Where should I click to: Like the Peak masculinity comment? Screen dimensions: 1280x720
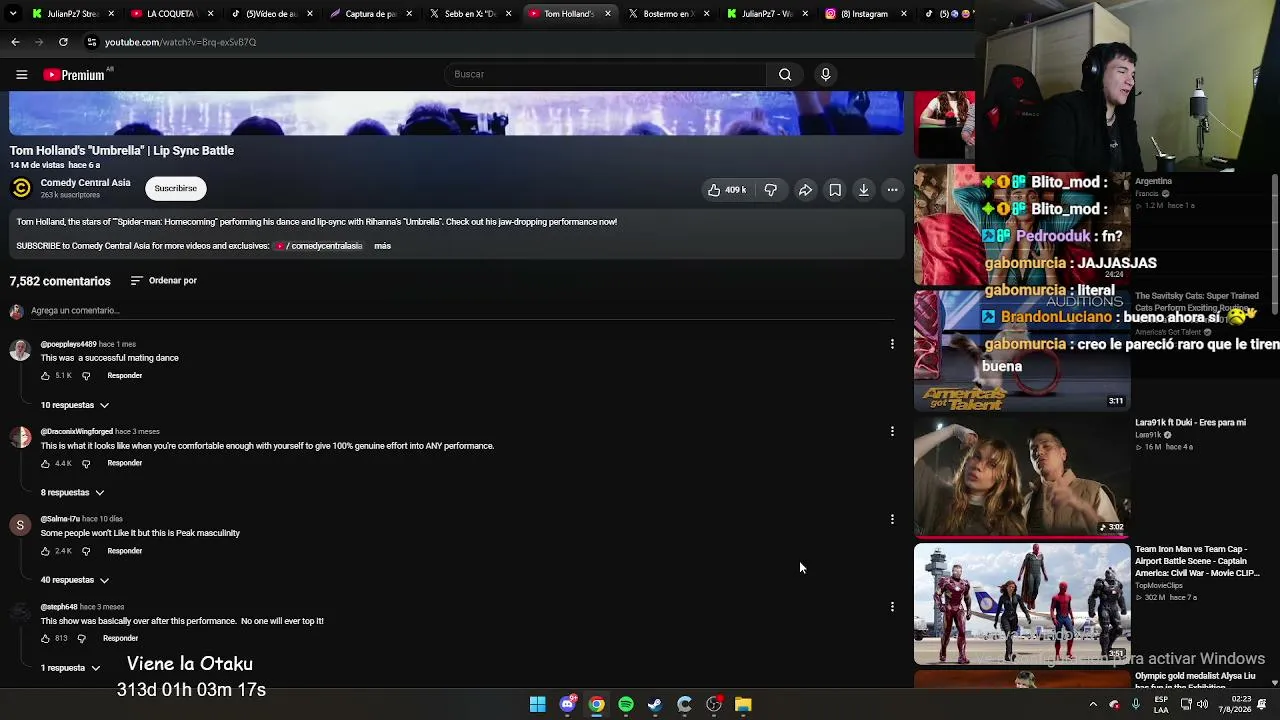coord(45,551)
